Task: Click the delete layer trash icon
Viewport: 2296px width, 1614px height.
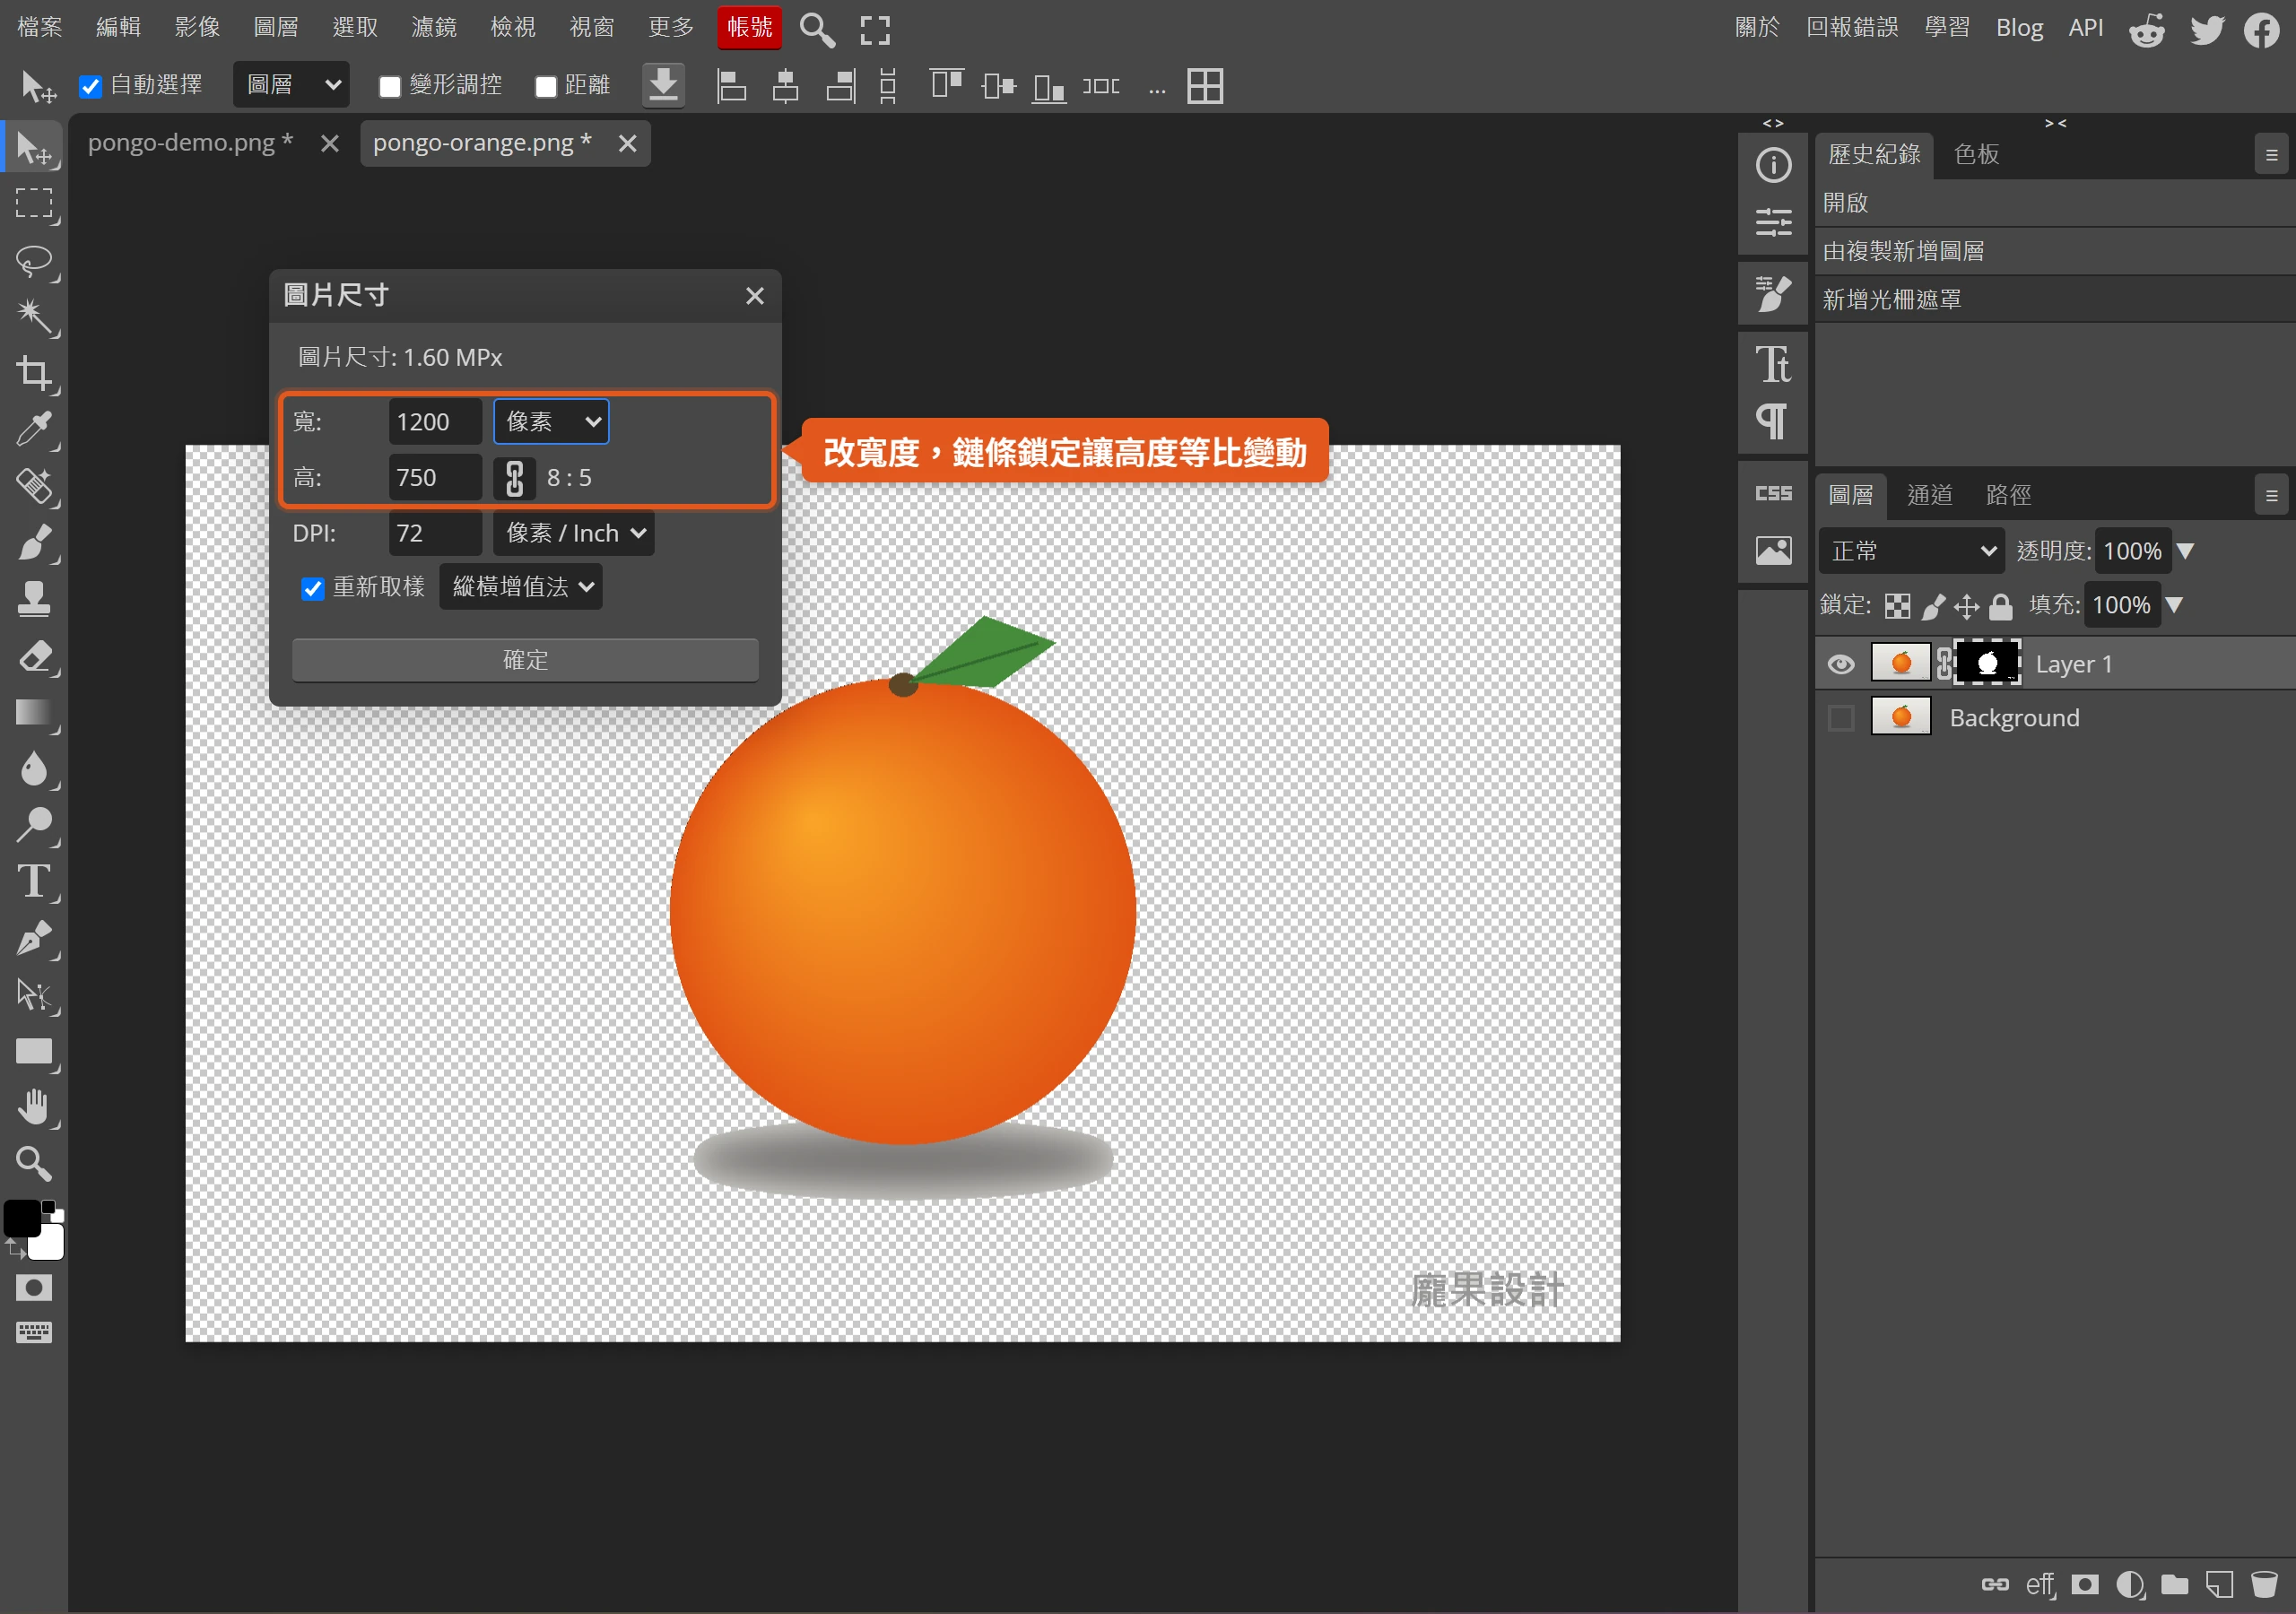Action: pos(2263,1584)
